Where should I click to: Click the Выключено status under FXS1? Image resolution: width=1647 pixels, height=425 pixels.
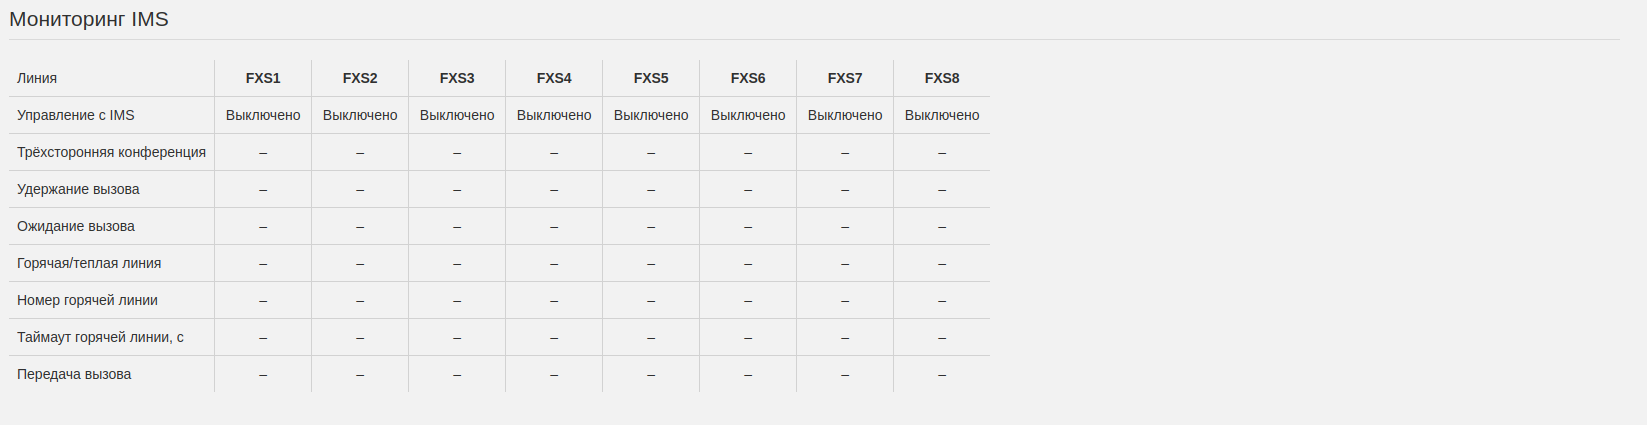click(x=263, y=115)
